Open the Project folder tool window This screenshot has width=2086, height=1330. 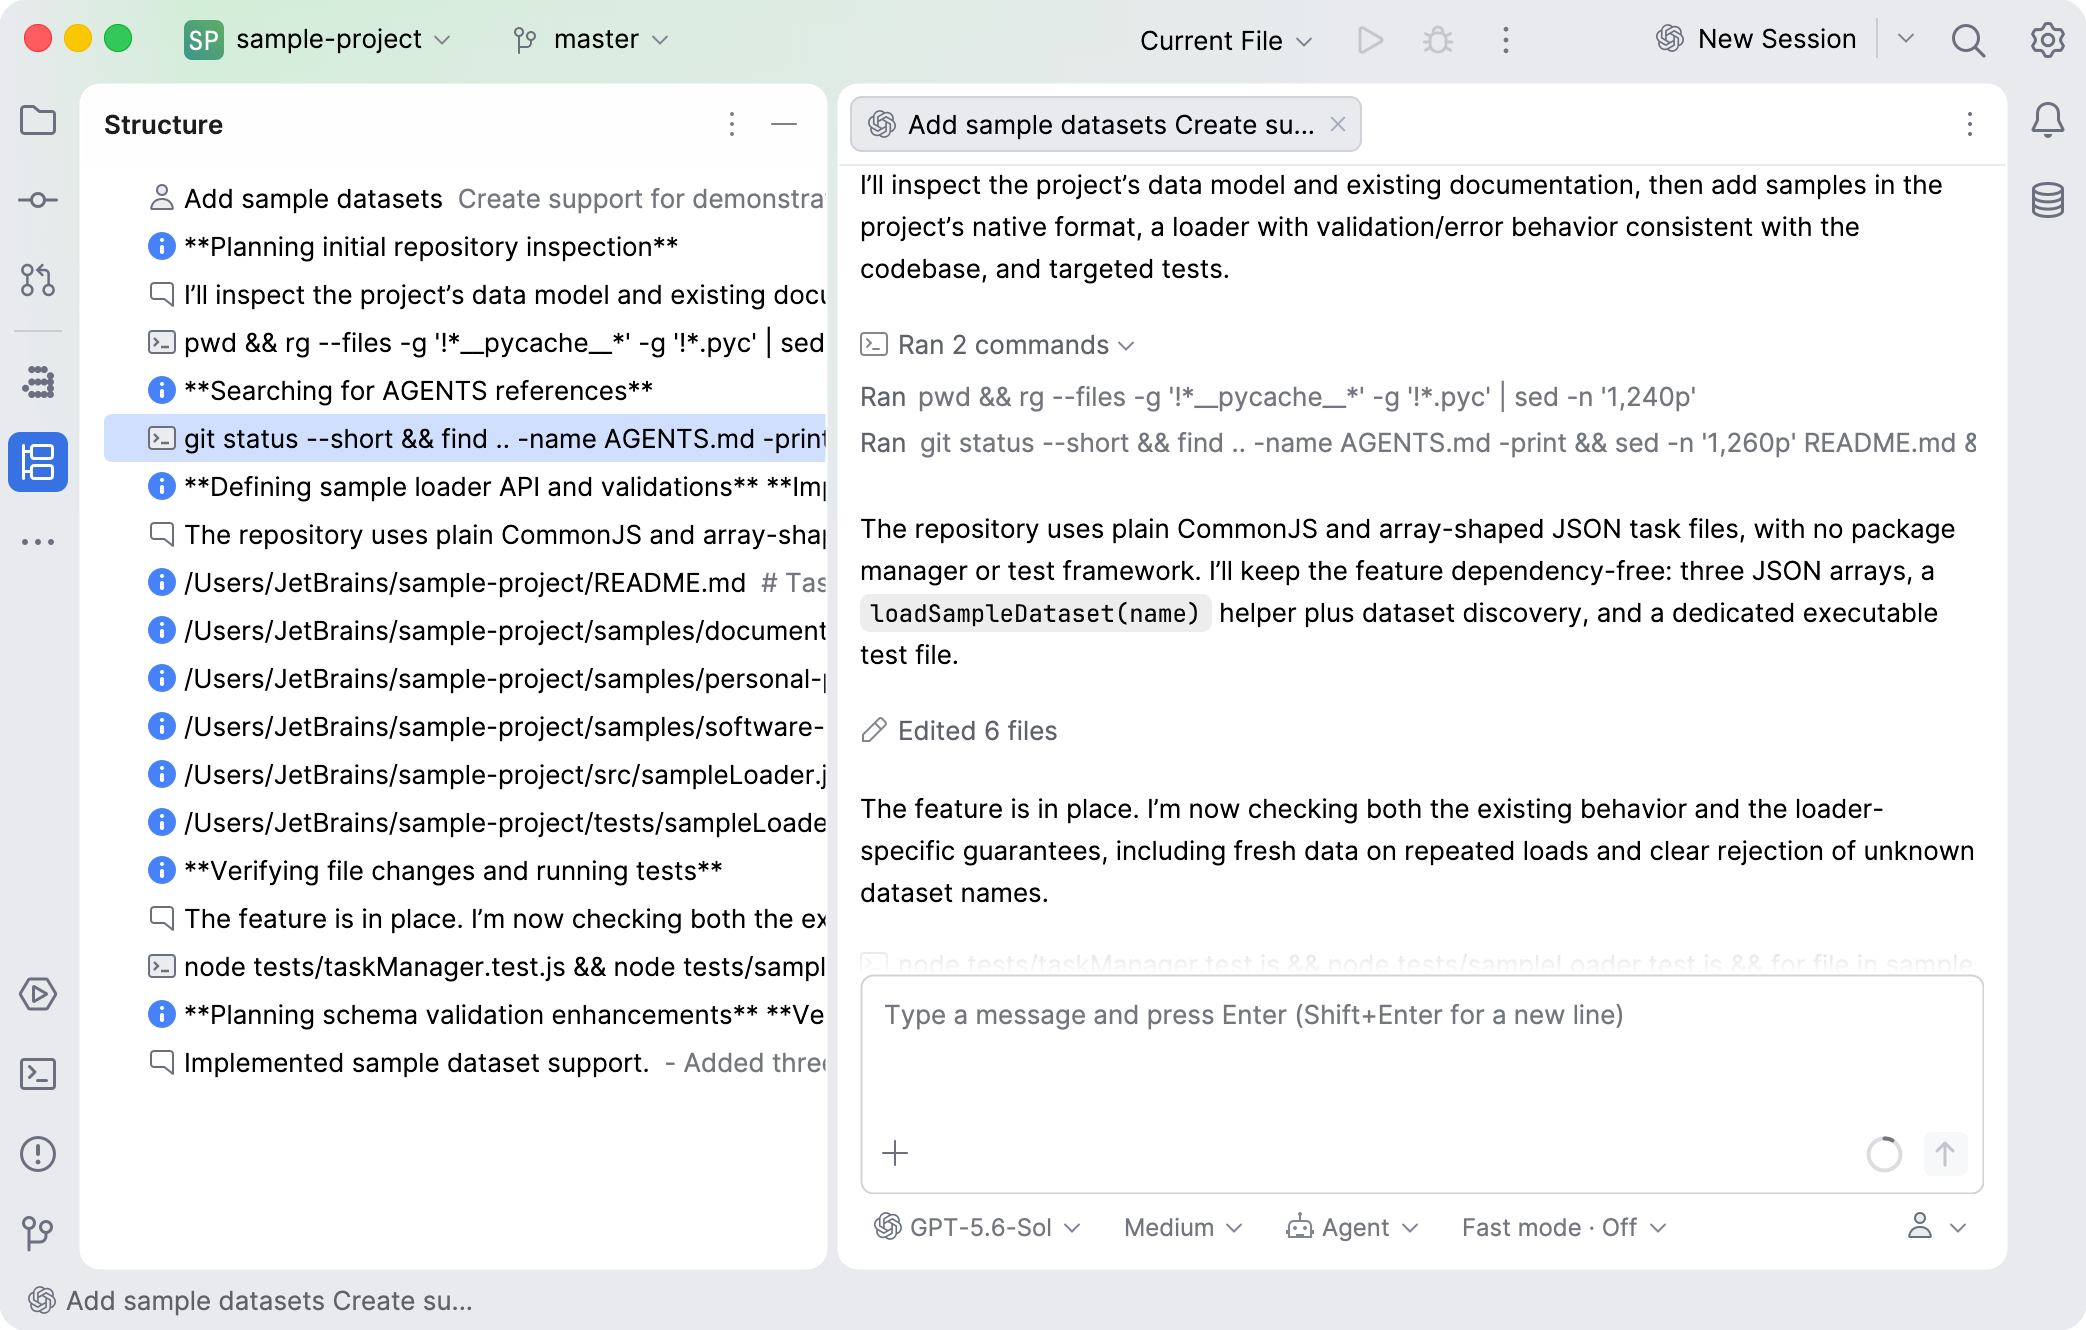(x=38, y=121)
